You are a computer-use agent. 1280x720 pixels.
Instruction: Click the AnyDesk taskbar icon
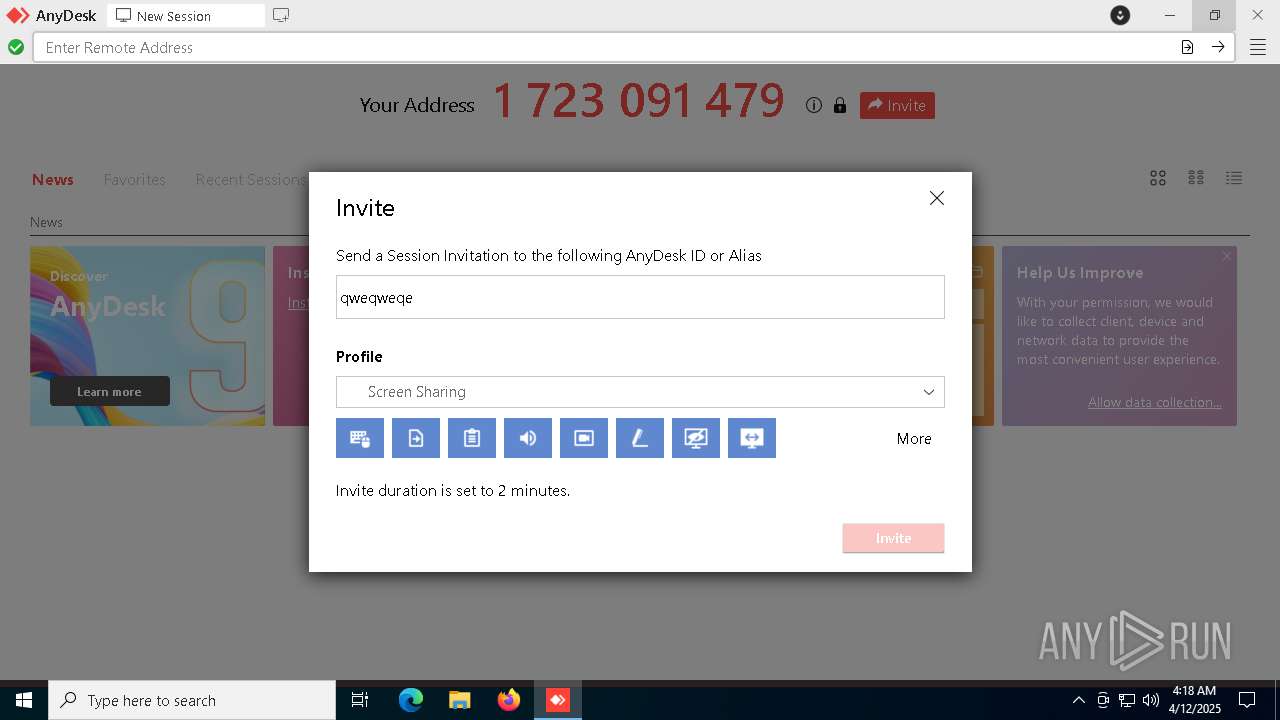(558, 700)
